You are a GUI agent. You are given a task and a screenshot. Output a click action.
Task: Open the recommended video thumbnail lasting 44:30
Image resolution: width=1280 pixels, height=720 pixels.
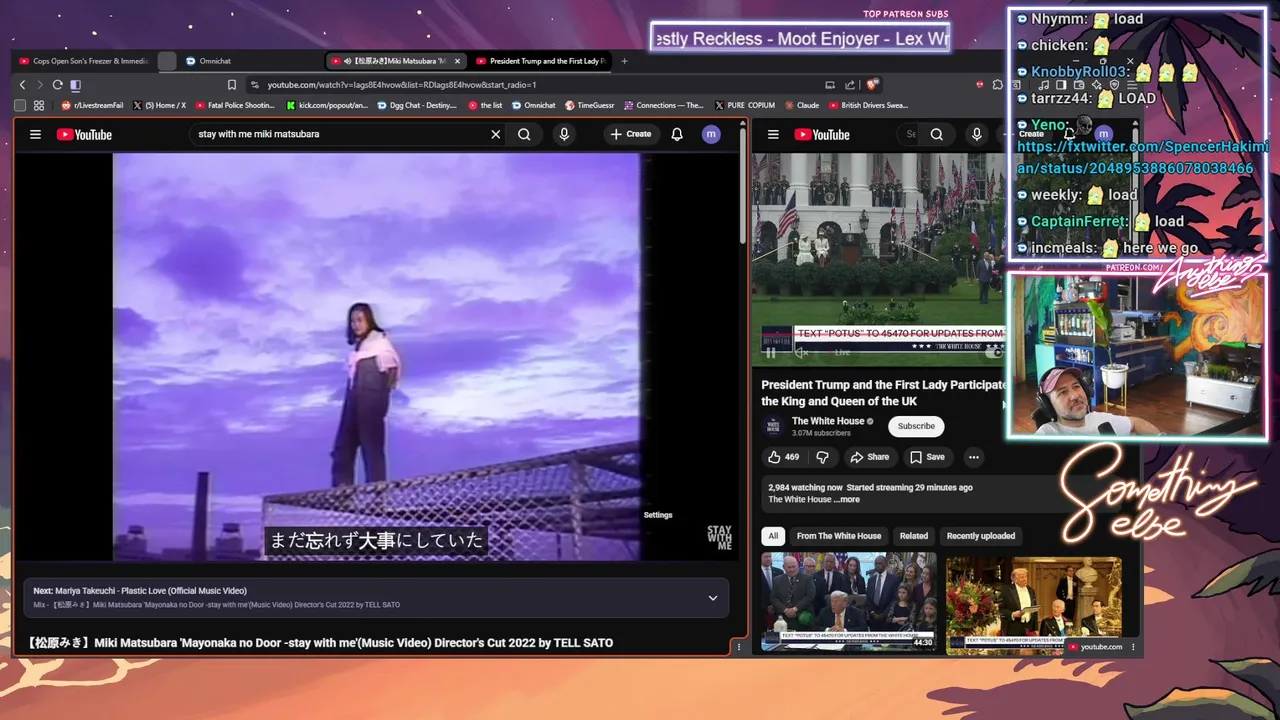point(848,603)
